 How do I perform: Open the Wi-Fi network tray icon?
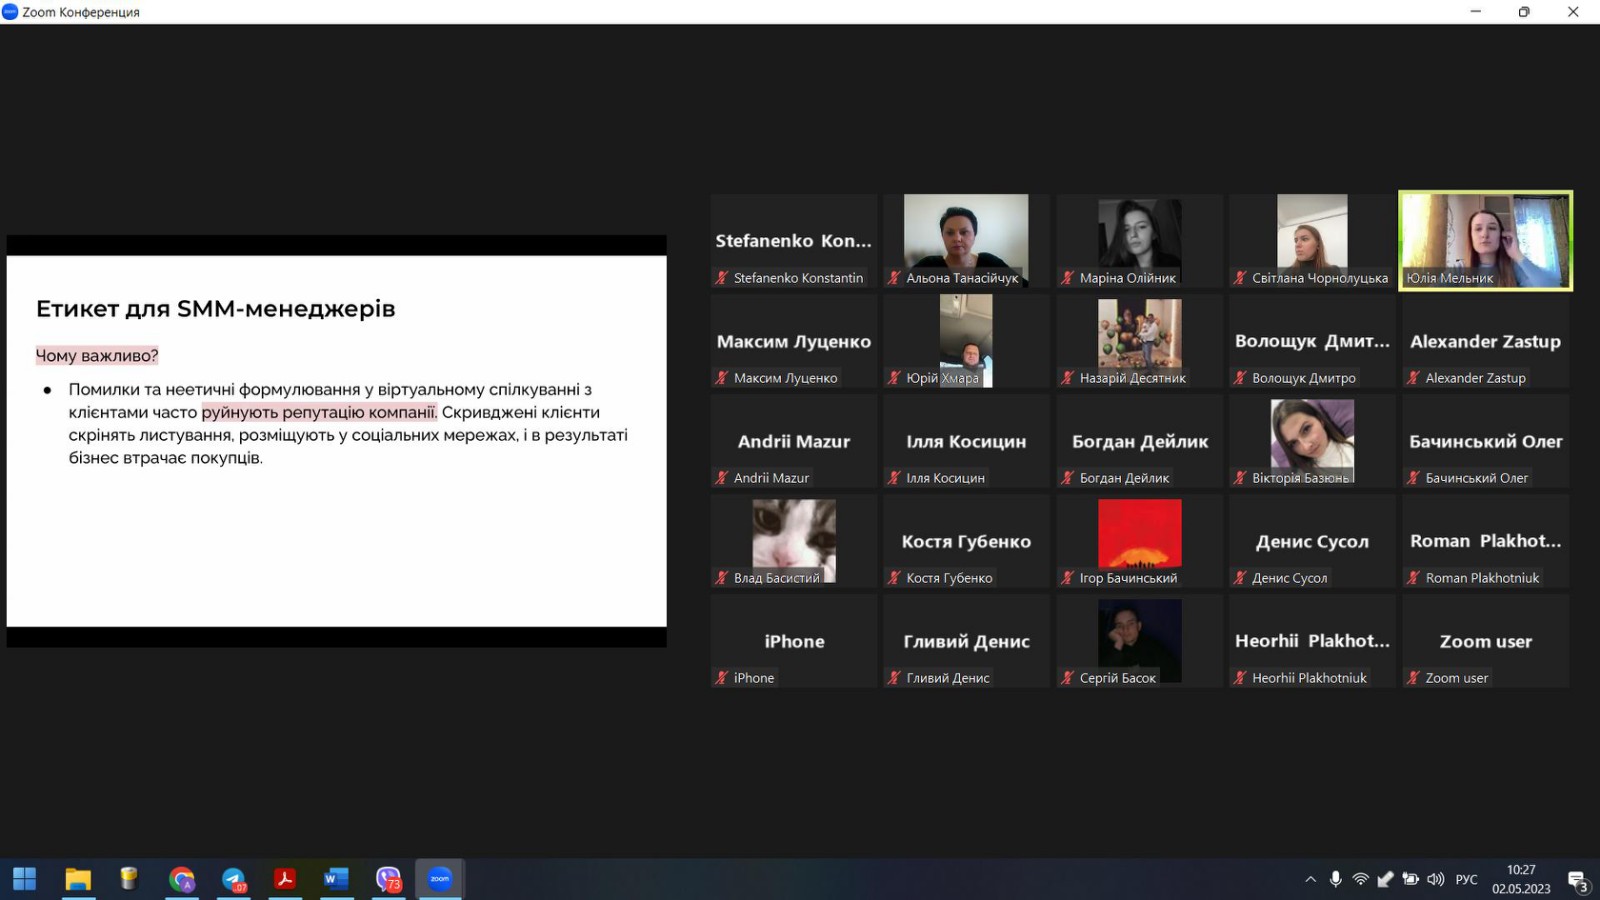[x=1360, y=879]
